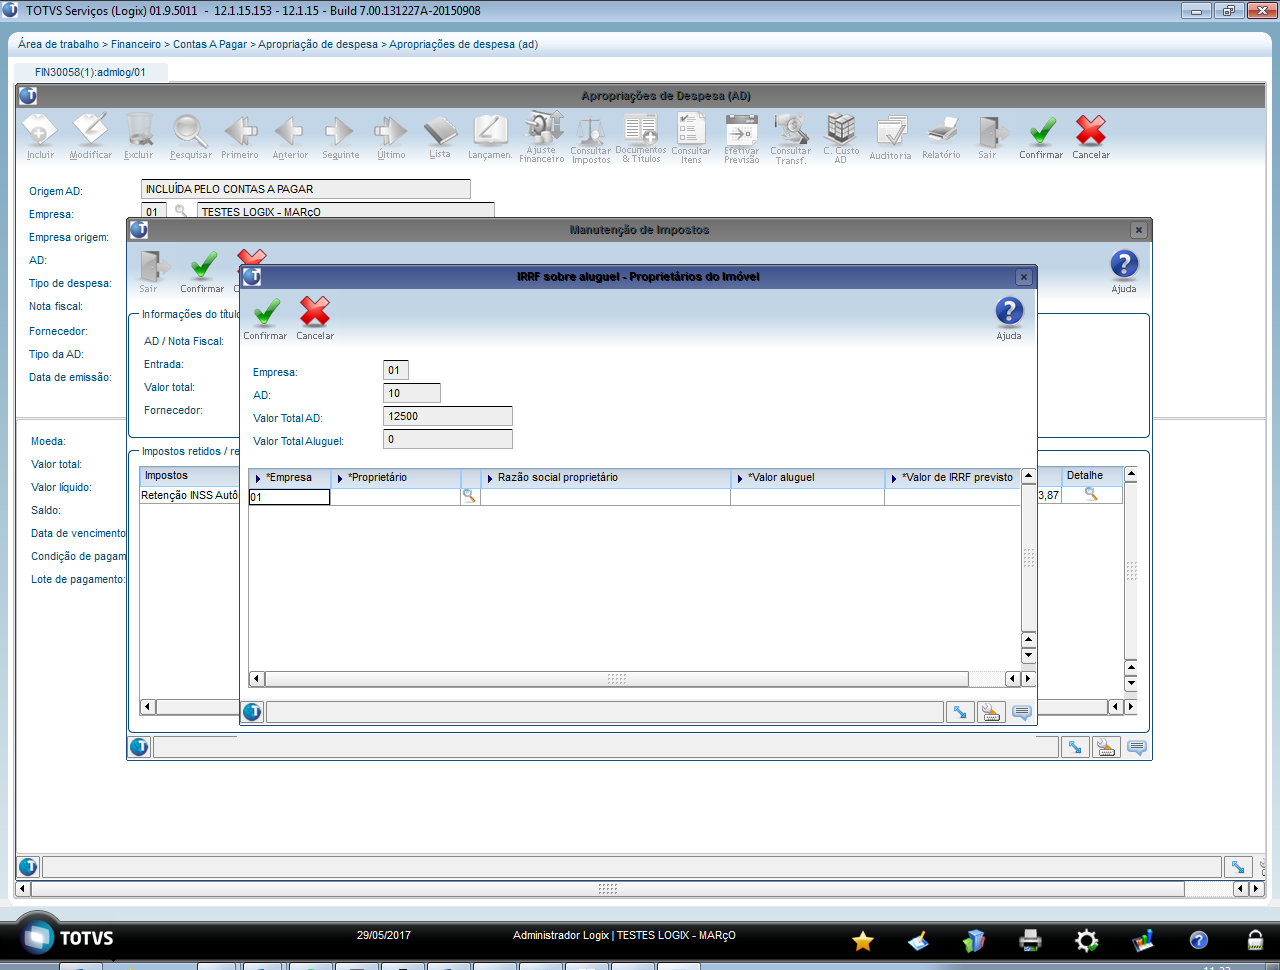Click the wrench keyboard icon in IRRF dialog
The height and width of the screenshot is (970, 1280).
pos(991,712)
